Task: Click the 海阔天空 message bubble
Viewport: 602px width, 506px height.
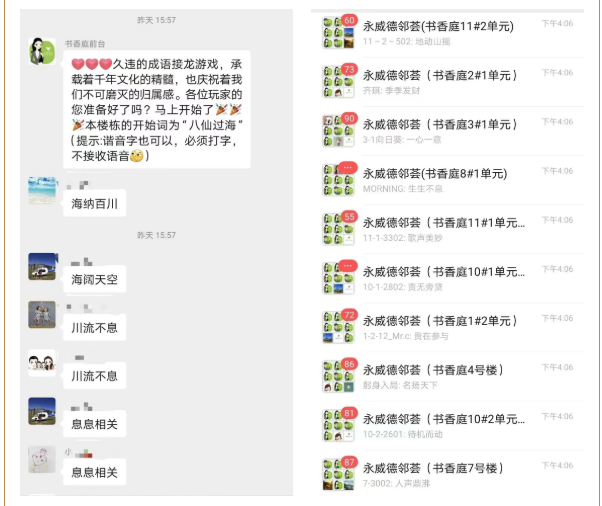Action: point(94,279)
